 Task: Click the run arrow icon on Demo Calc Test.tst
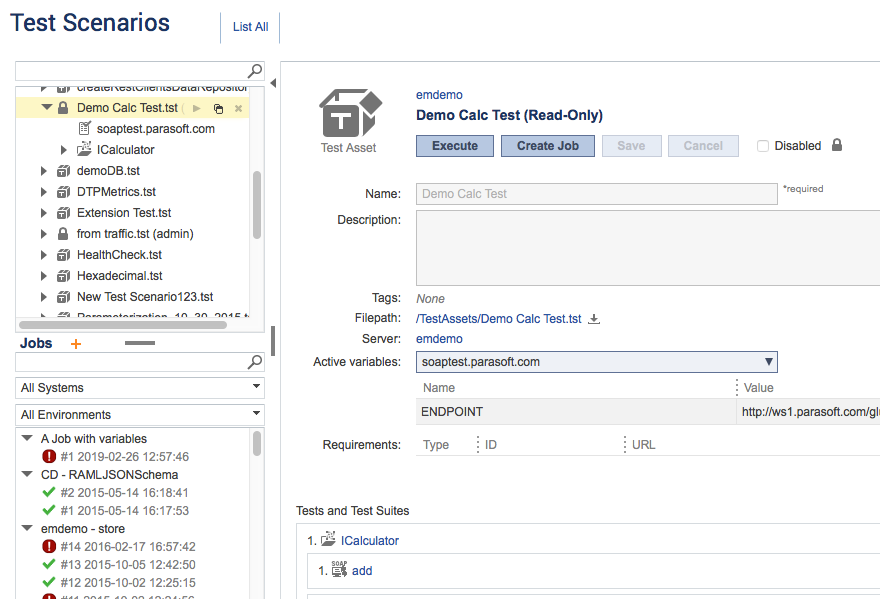(196, 108)
